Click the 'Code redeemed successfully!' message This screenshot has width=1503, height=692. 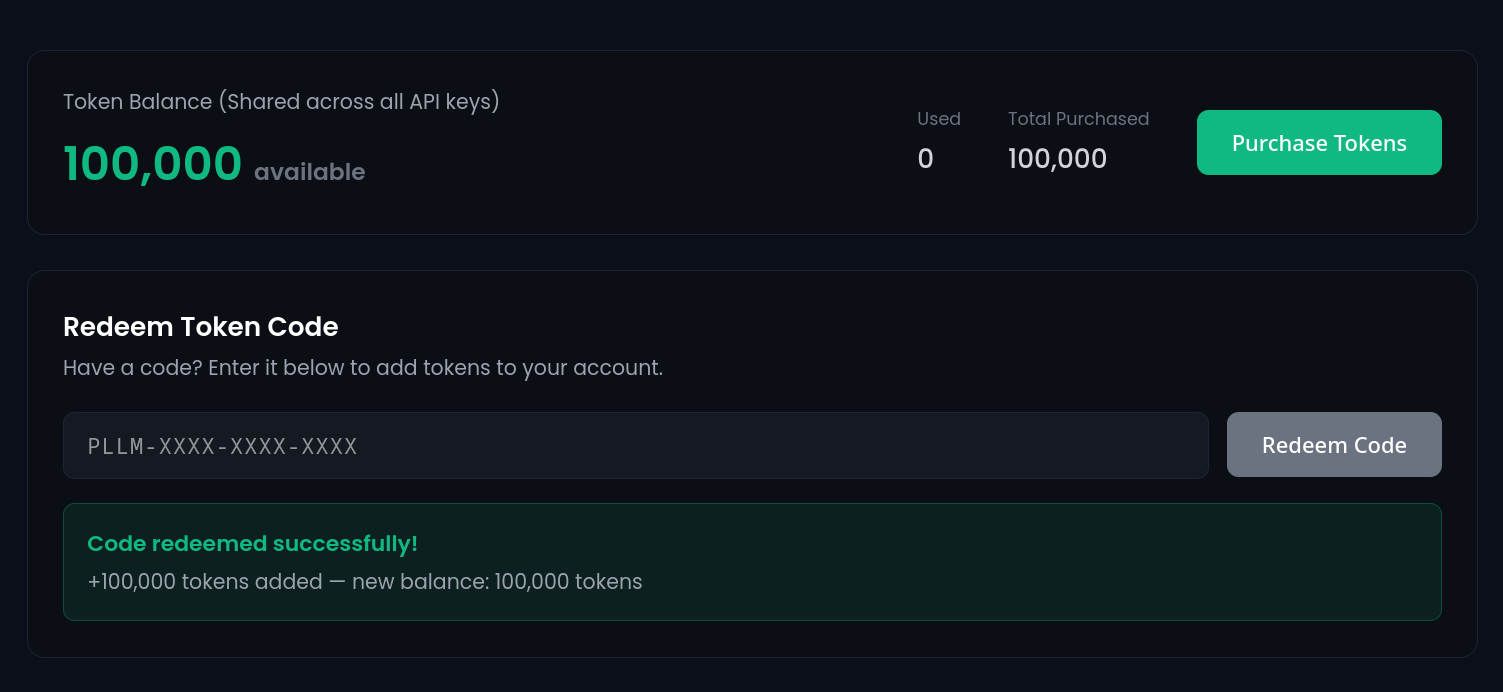(252, 544)
